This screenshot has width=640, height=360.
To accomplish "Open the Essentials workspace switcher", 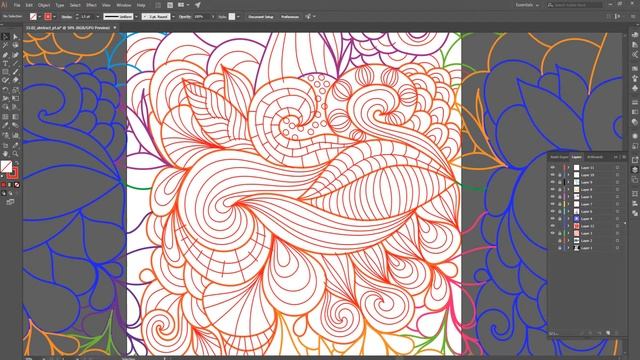I will [527, 5].
